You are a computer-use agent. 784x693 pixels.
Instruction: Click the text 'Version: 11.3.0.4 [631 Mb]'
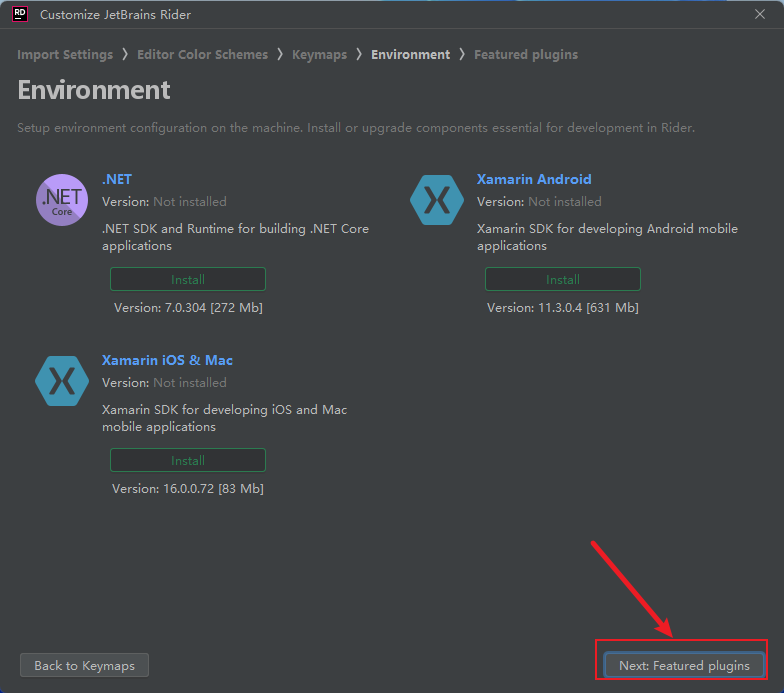coord(563,308)
